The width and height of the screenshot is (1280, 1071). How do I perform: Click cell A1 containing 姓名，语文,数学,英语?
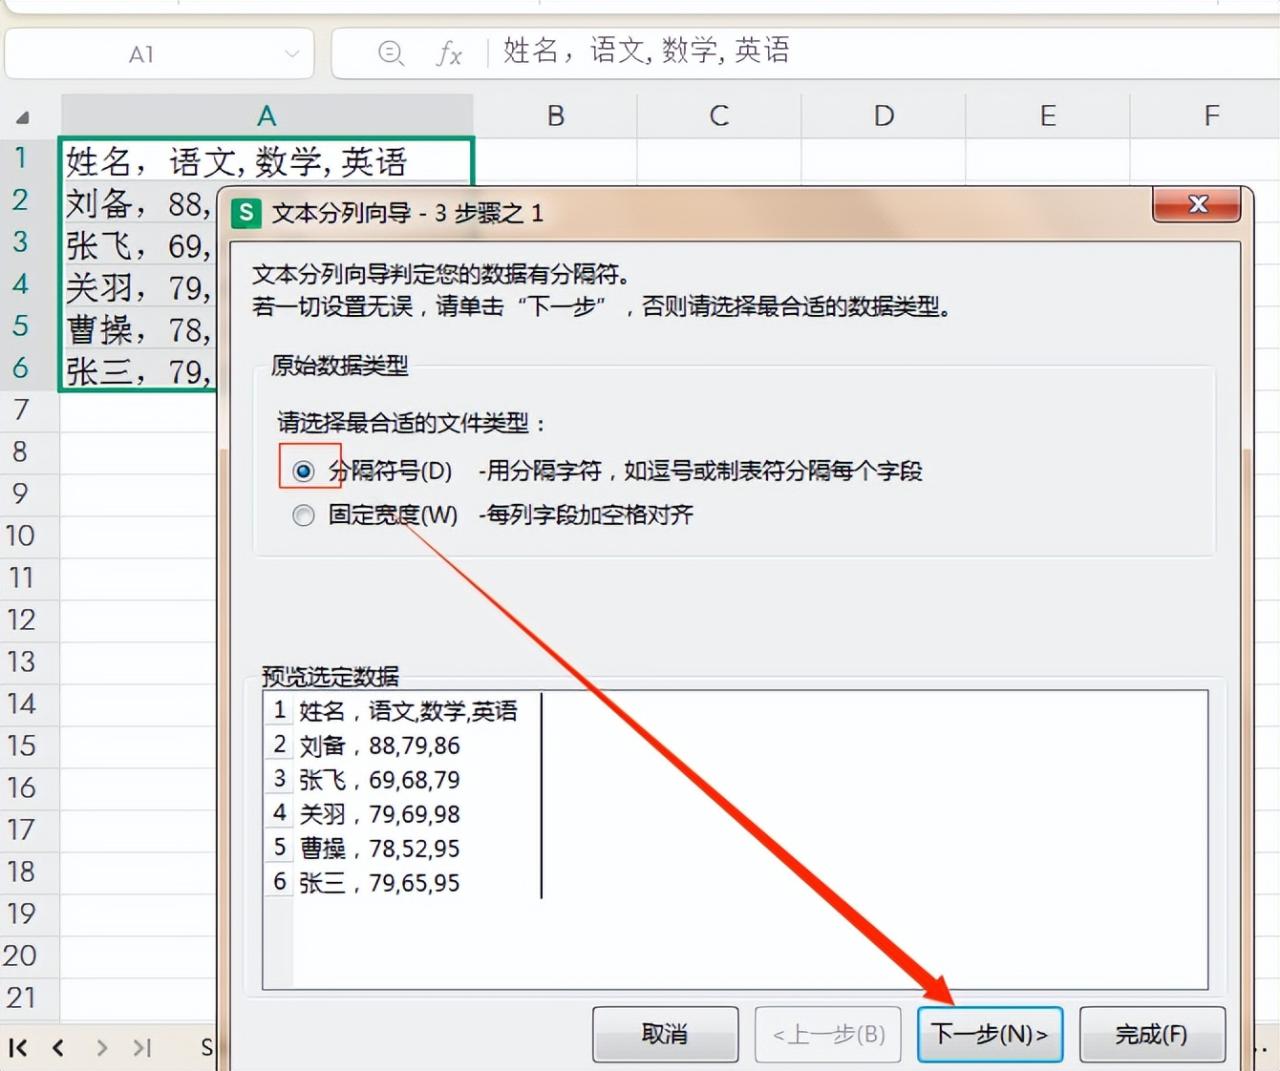(266, 160)
